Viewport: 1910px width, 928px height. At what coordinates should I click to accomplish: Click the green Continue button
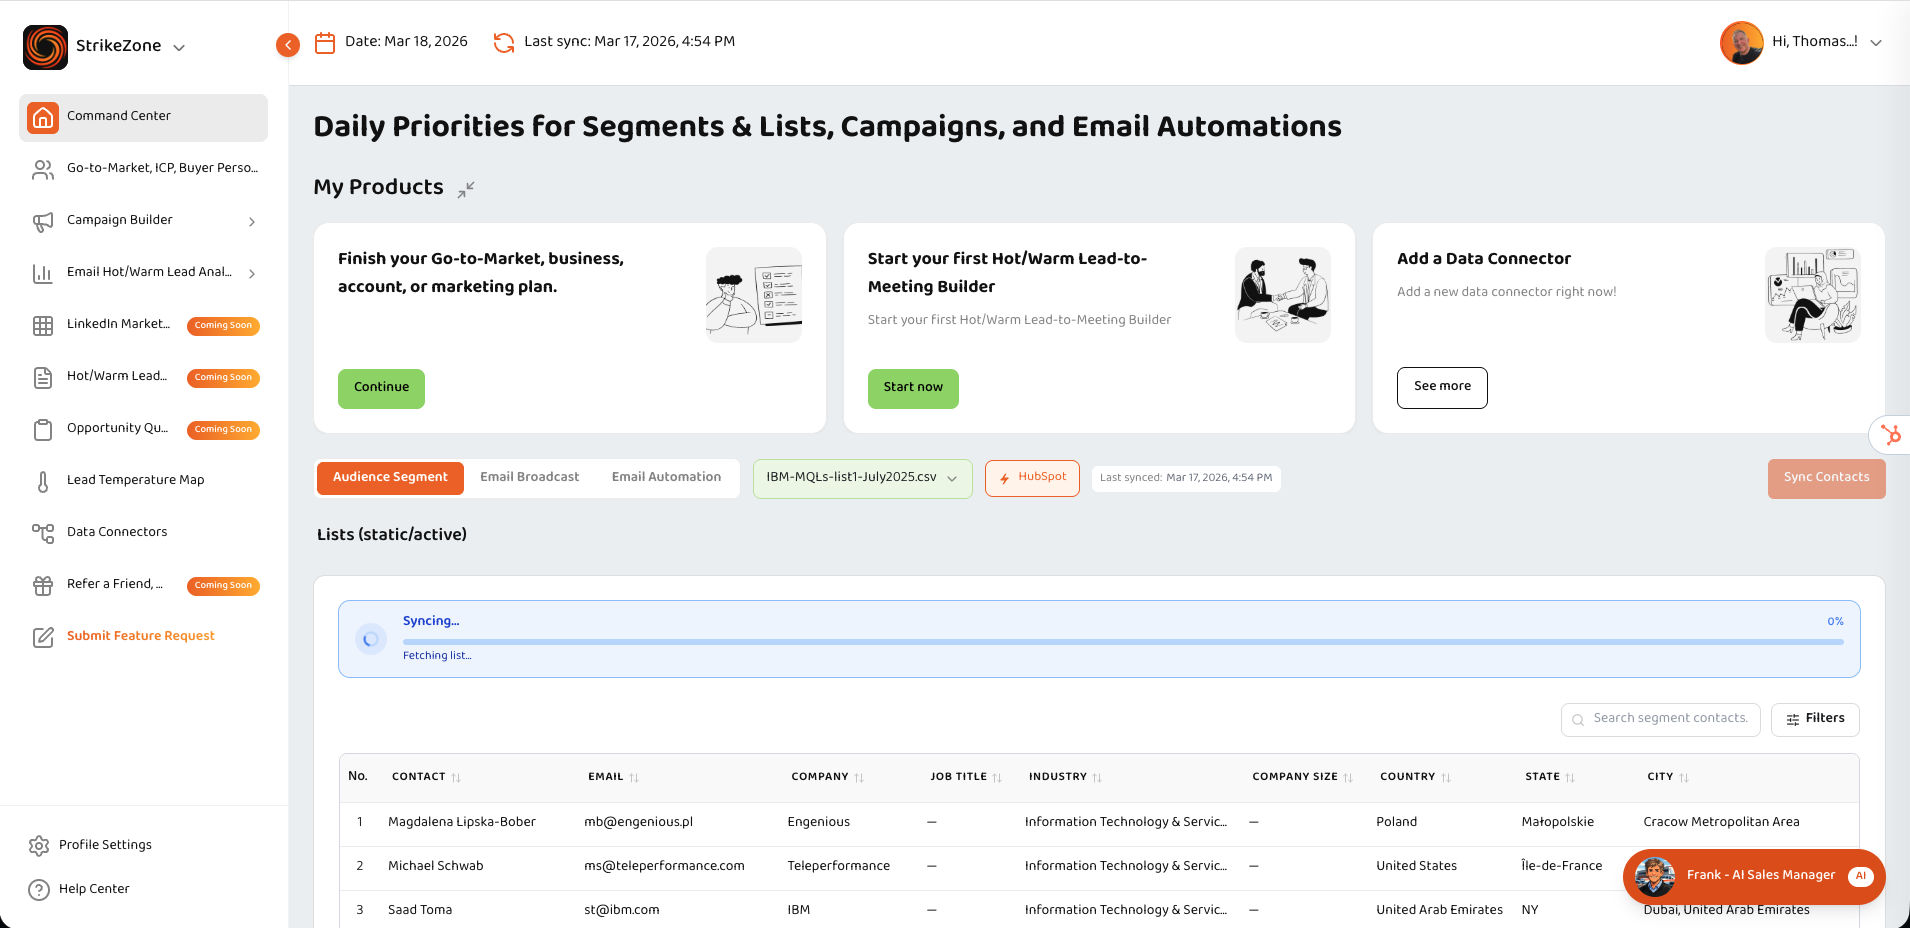click(x=381, y=388)
